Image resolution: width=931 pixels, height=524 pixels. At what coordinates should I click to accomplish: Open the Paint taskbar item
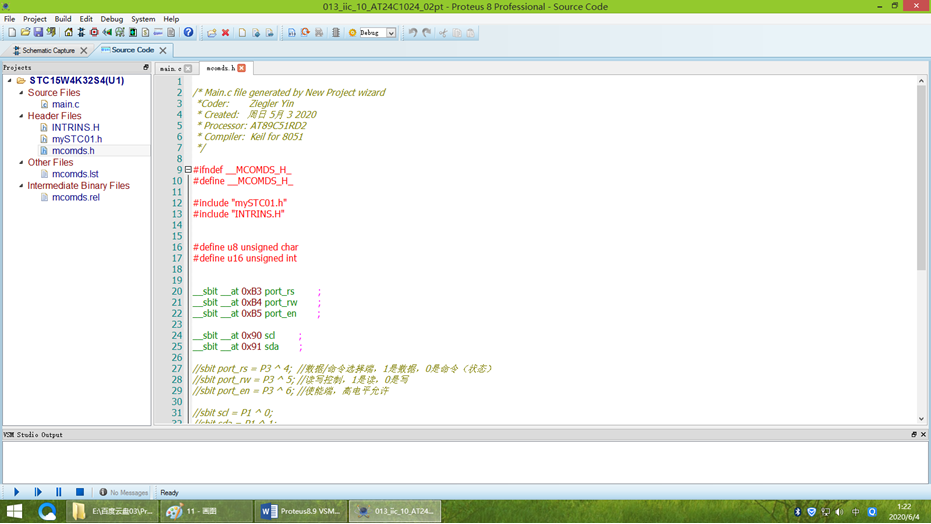205,511
